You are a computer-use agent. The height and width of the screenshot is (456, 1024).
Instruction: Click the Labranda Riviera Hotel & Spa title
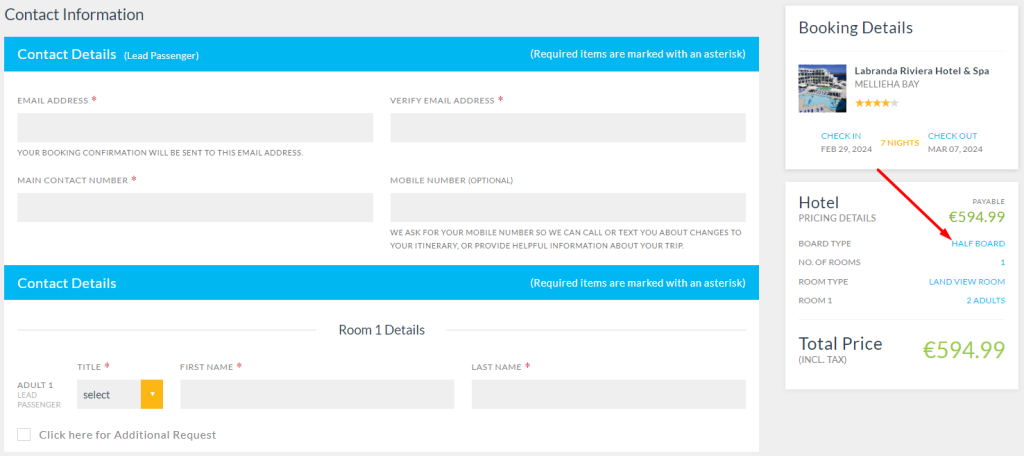[921, 71]
